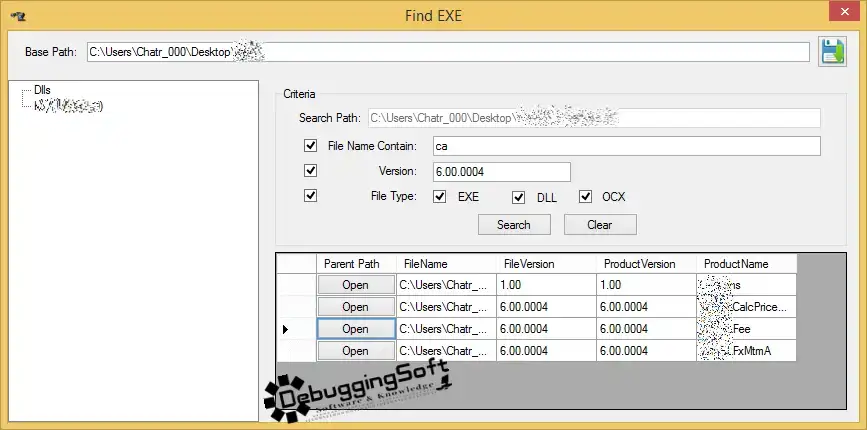Uncheck the EXE file type
Screen dimensions: 867x430
click(x=439, y=197)
